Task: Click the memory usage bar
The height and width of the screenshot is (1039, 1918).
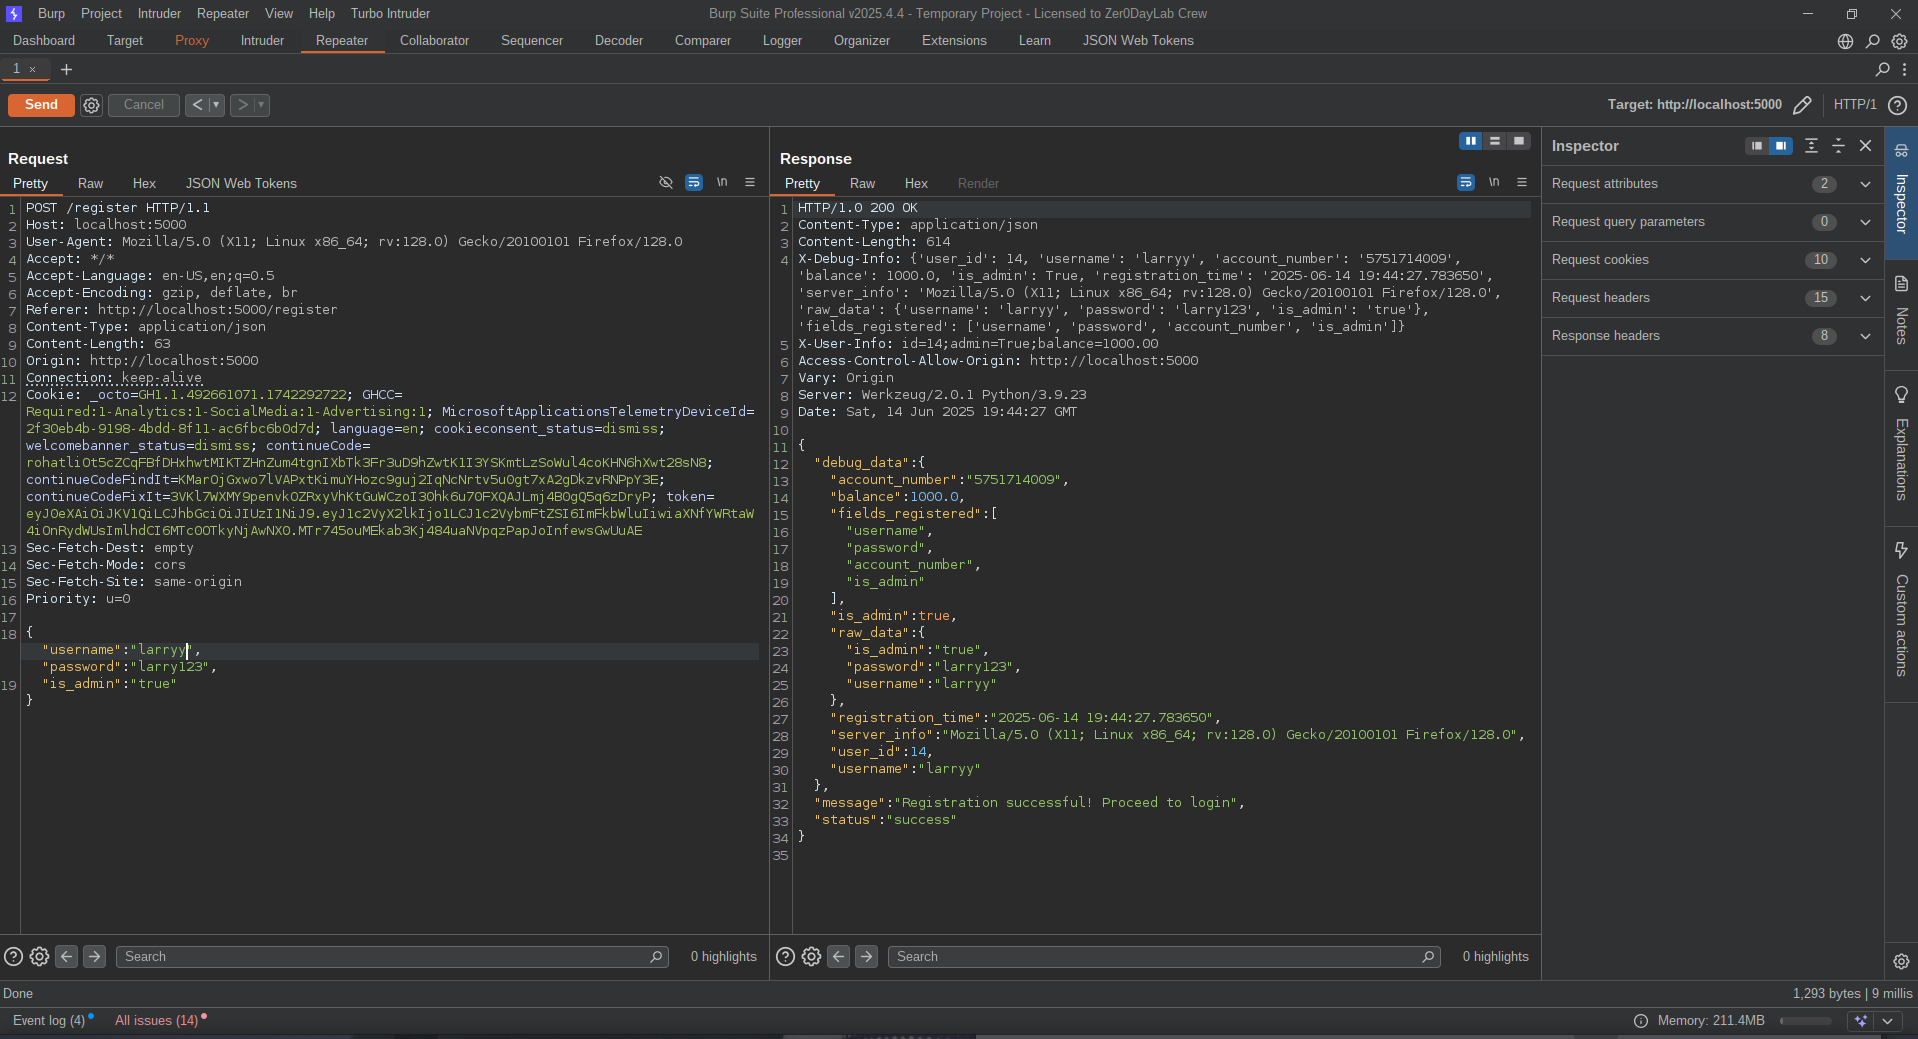Action: tap(1805, 1021)
